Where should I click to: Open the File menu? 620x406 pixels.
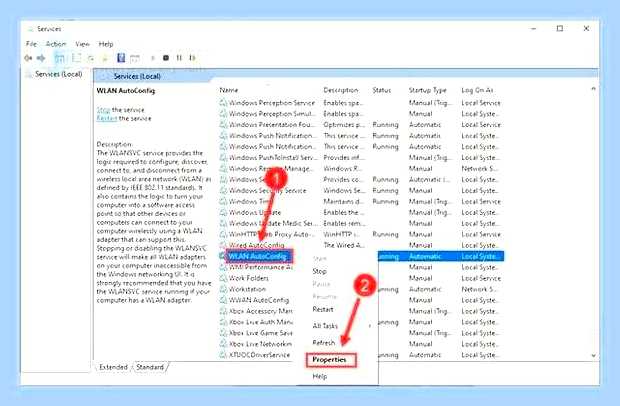click(x=31, y=44)
